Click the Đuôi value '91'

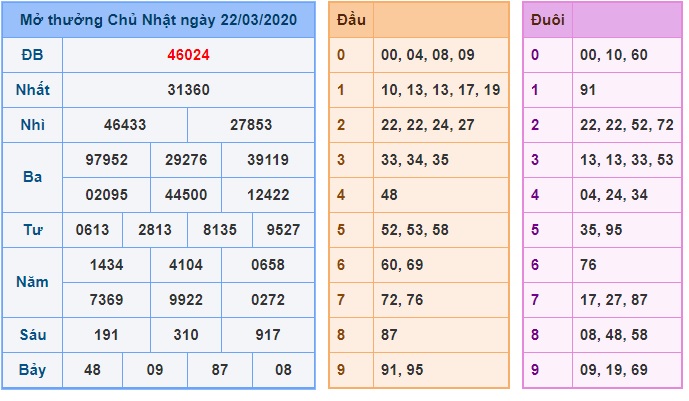click(588, 90)
